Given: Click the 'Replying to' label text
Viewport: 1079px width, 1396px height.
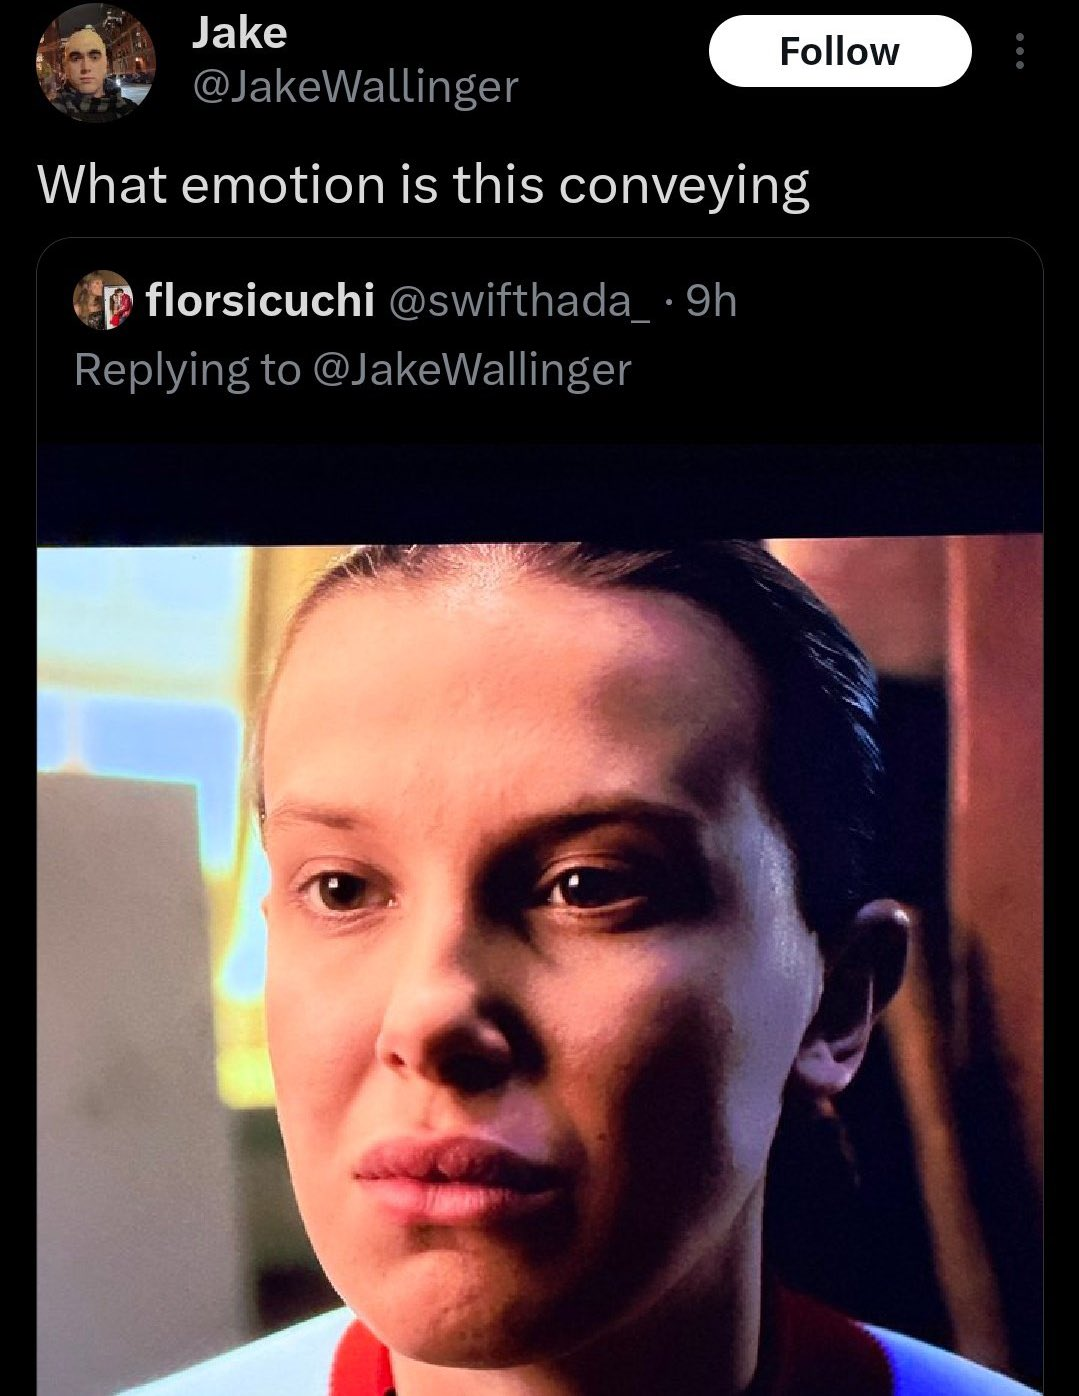Looking at the screenshot, I should tap(187, 371).
